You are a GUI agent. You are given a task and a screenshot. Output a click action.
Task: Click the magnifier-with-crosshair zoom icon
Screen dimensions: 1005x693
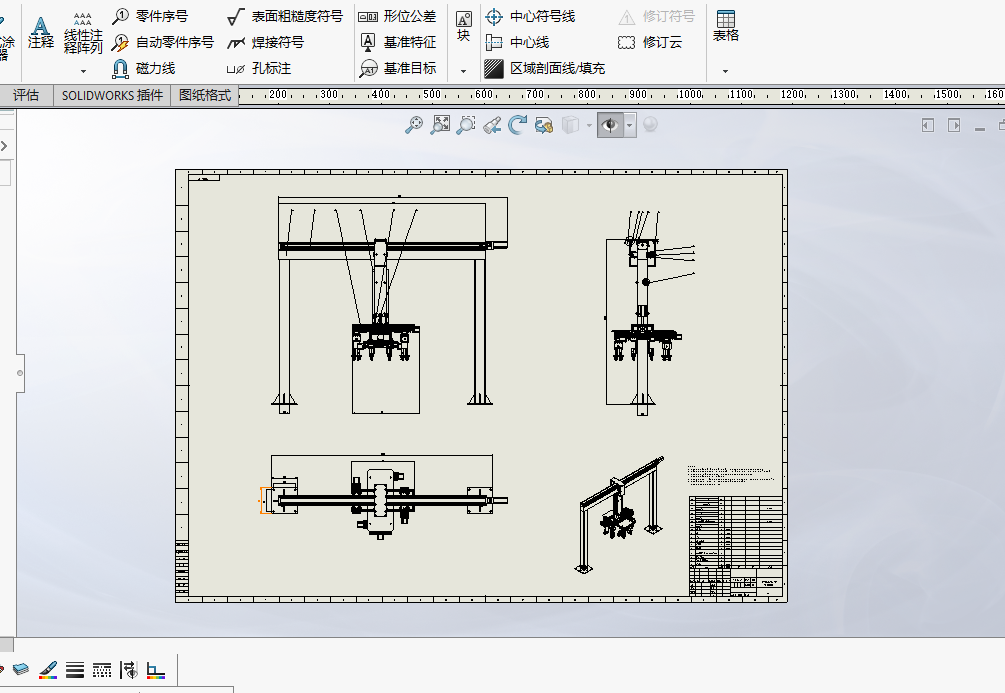pos(414,124)
